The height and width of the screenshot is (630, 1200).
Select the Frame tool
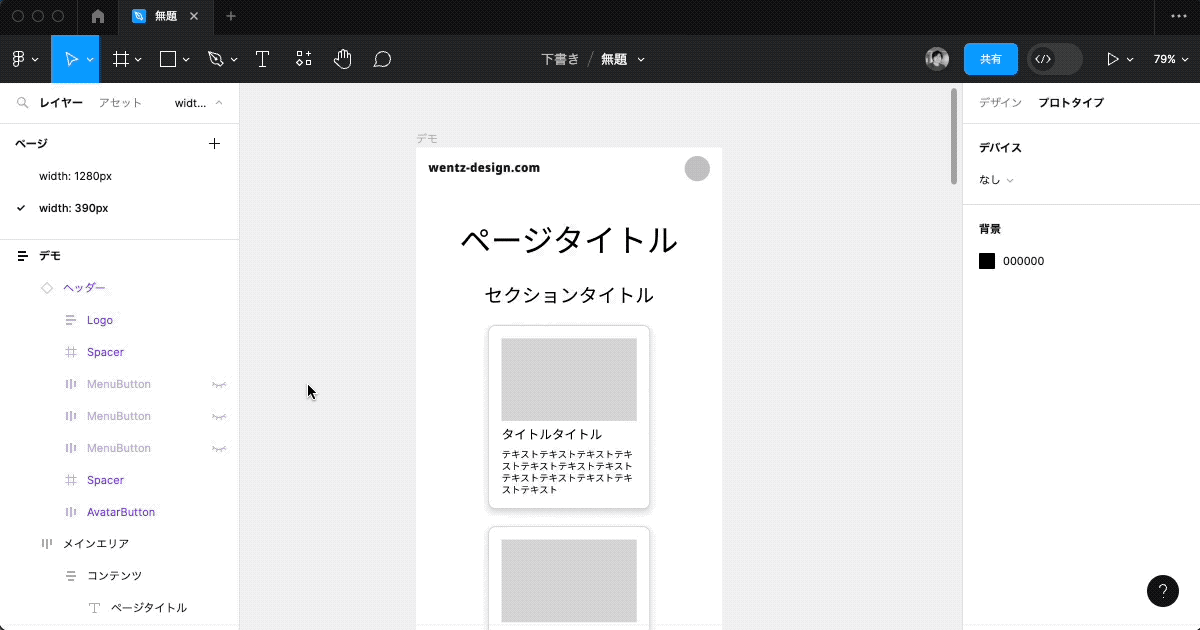120,59
